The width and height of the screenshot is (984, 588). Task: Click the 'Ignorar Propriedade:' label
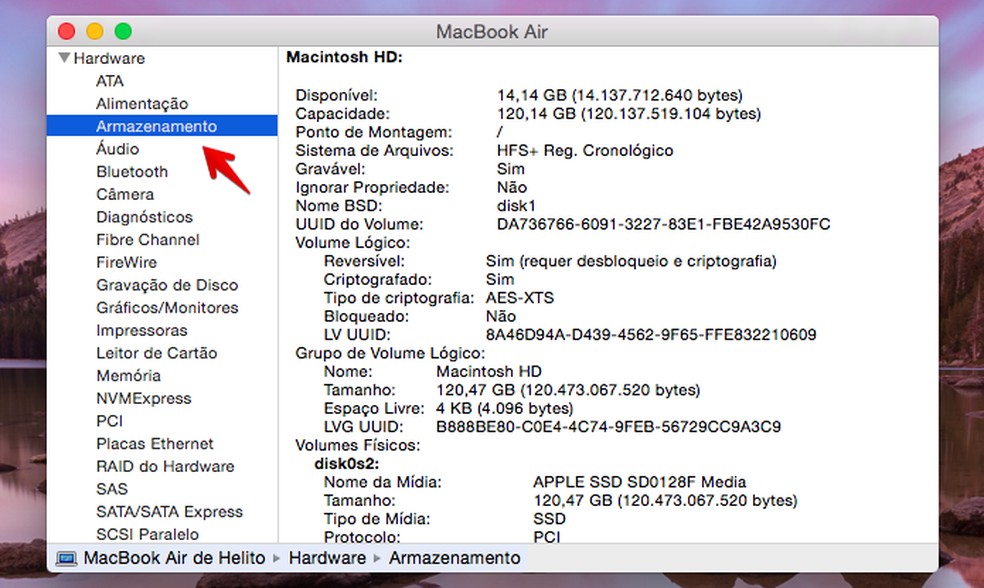tap(373, 188)
